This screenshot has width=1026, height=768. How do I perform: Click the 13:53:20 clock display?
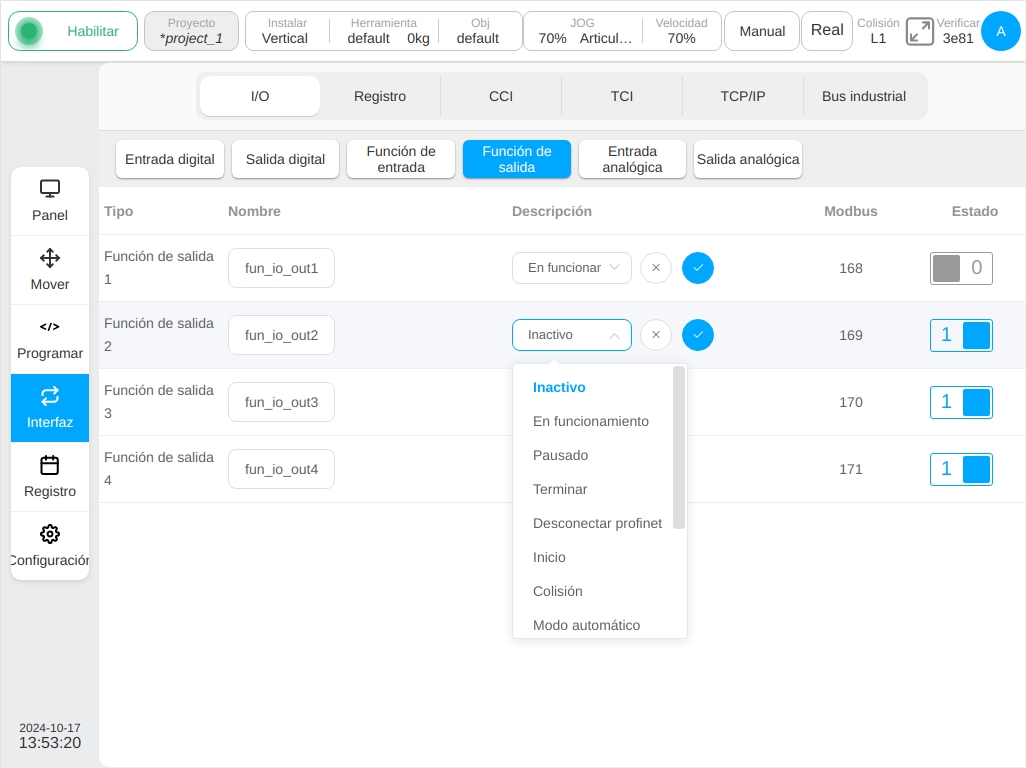click(x=50, y=742)
